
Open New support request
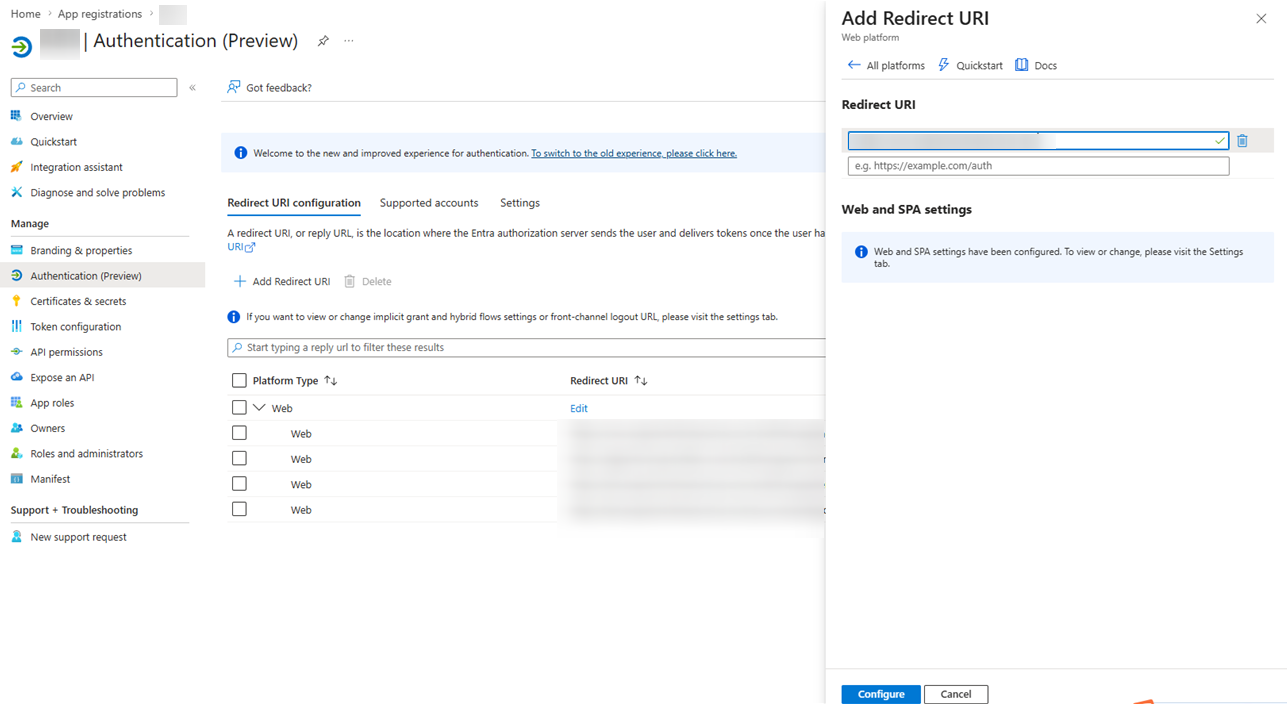coord(78,537)
